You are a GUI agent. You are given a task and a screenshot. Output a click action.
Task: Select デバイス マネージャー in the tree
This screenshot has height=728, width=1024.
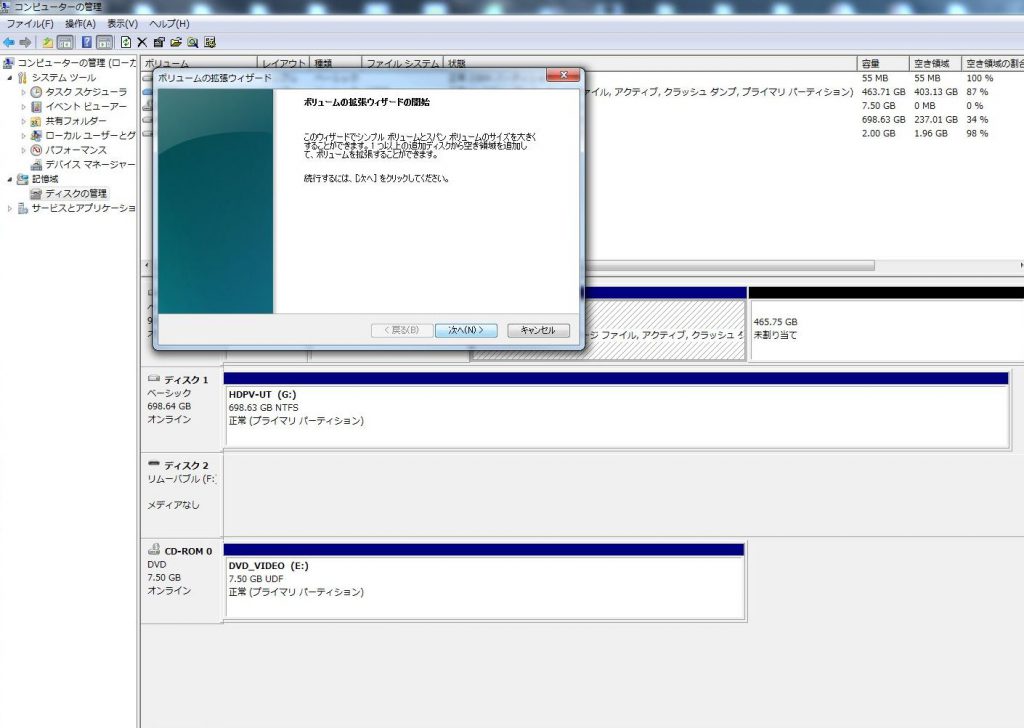tap(89, 164)
